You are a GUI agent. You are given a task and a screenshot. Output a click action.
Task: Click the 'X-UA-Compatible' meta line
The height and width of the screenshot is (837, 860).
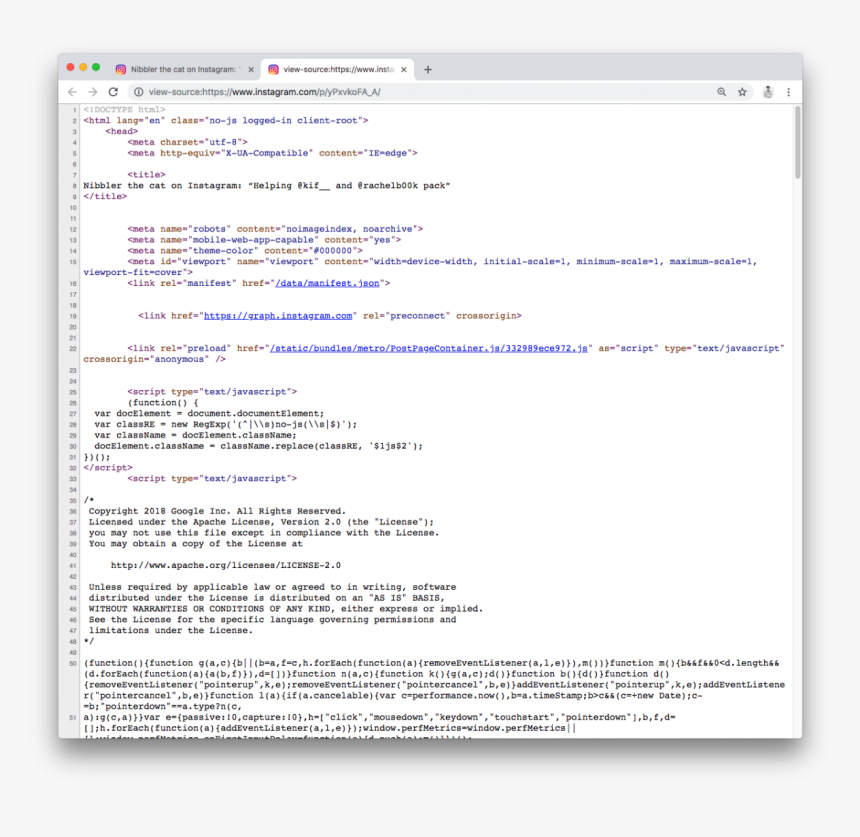point(273,154)
